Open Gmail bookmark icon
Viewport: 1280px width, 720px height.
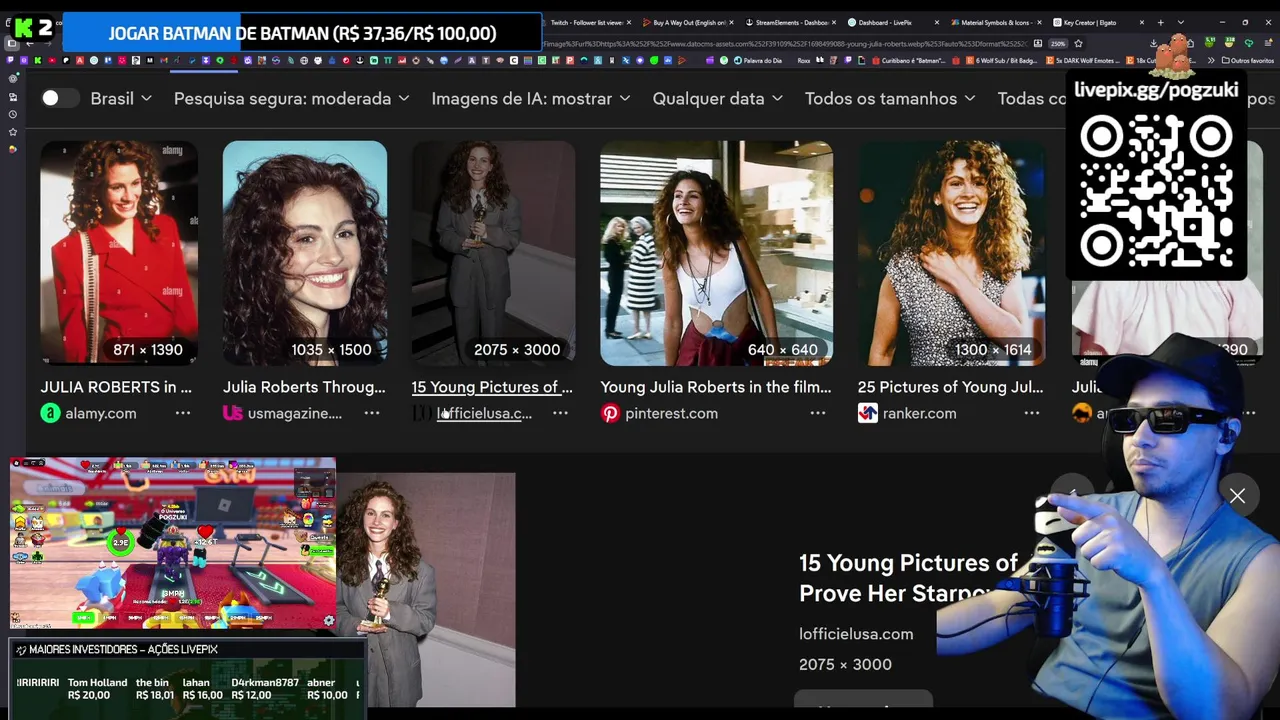pyautogui.click(x=164, y=60)
